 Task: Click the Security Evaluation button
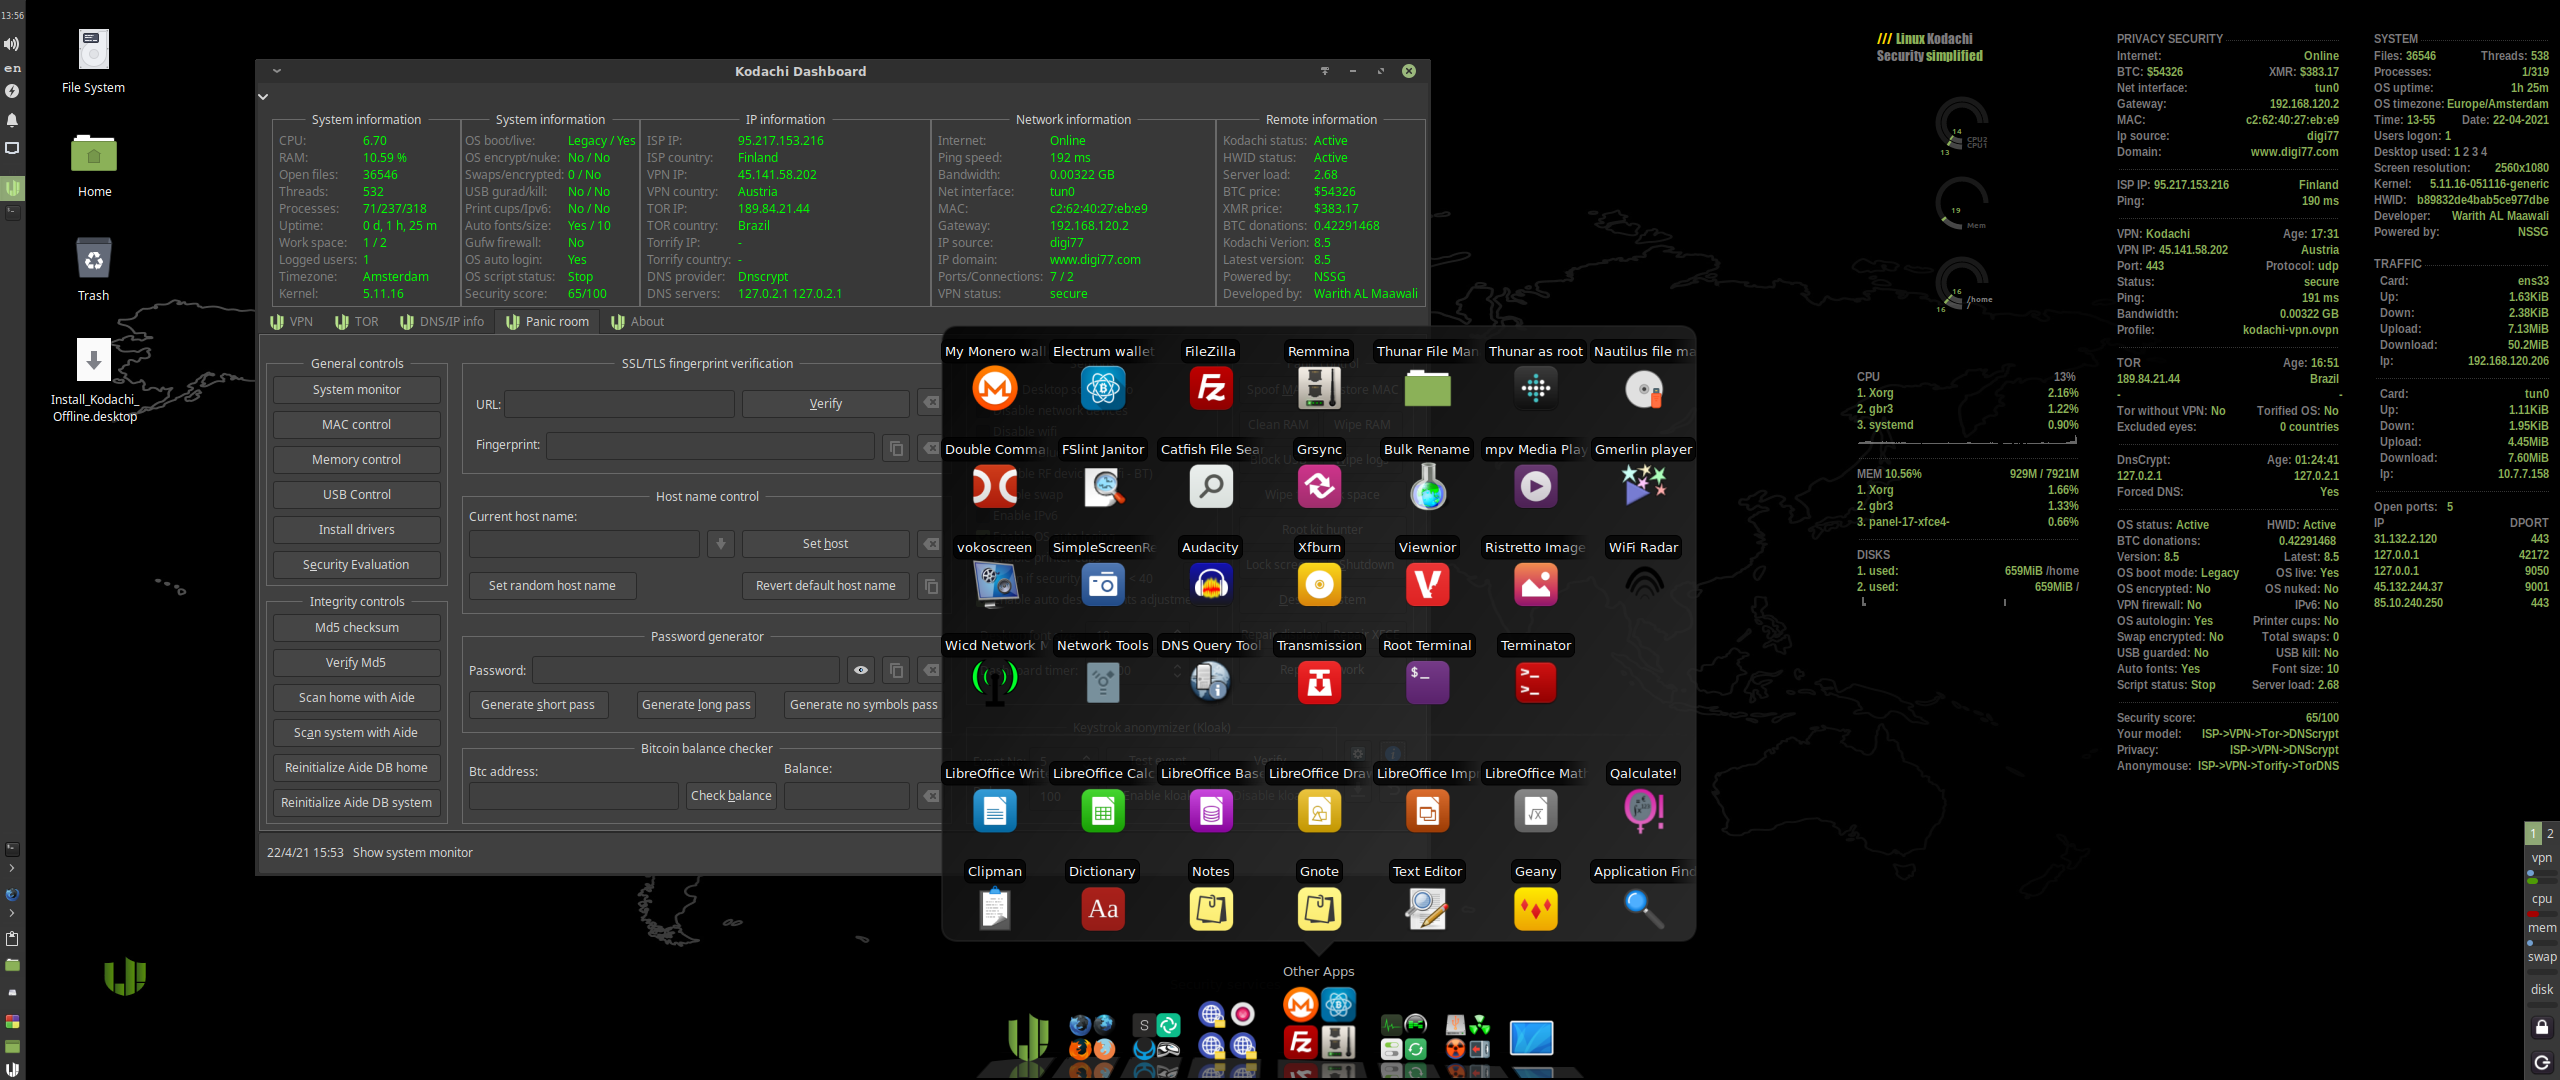(x=357, y=565)
